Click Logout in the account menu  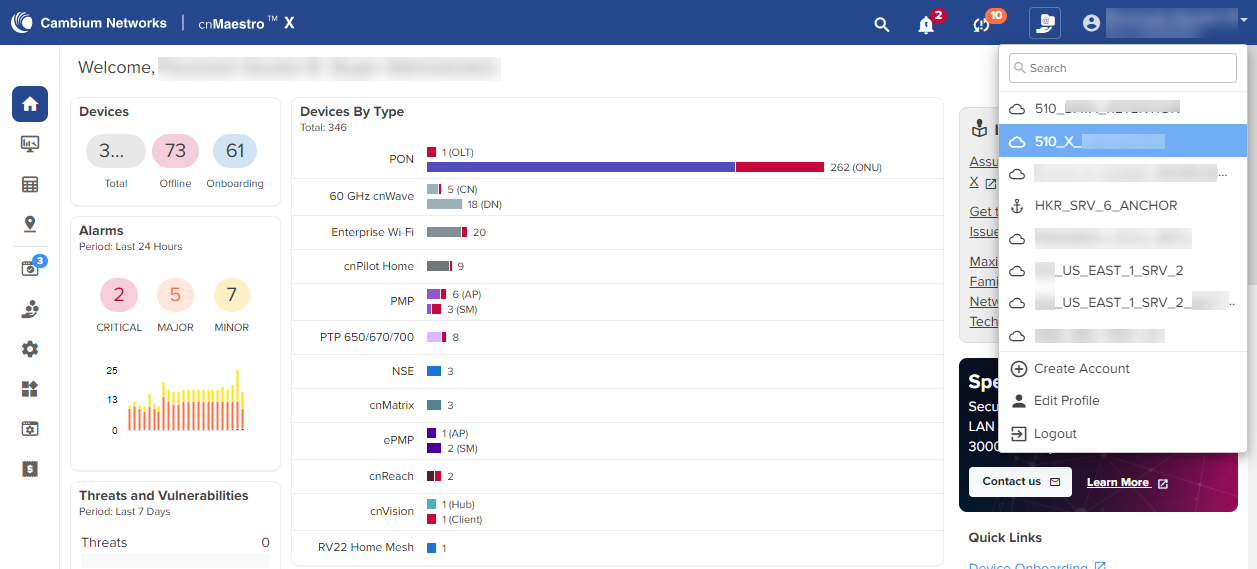point(1055,434)
